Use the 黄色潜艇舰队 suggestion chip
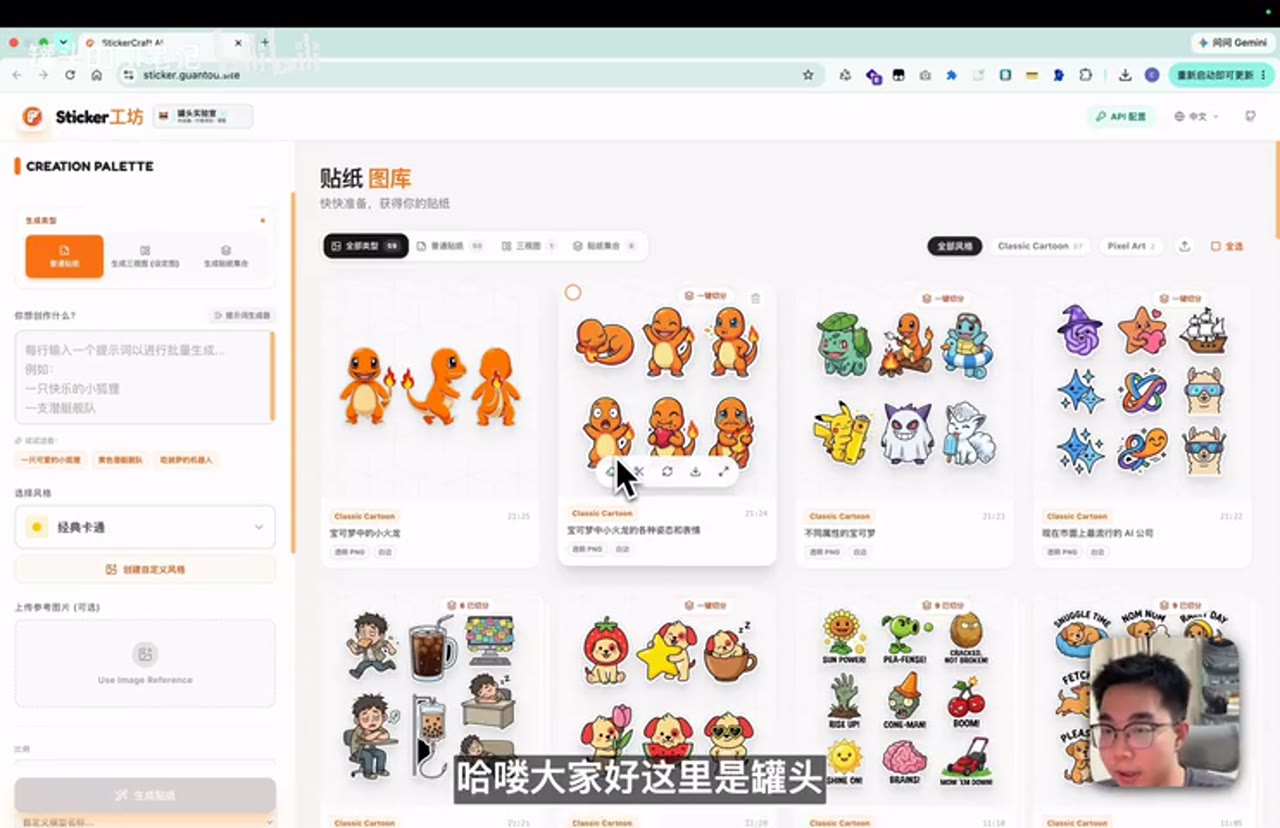 119,460
